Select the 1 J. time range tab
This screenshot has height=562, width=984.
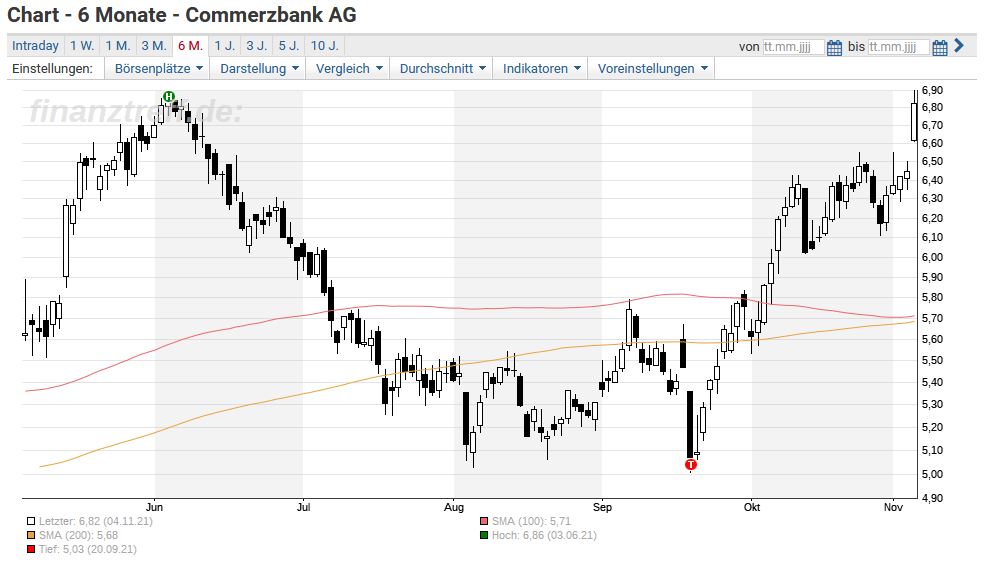(x=224, y=46)
